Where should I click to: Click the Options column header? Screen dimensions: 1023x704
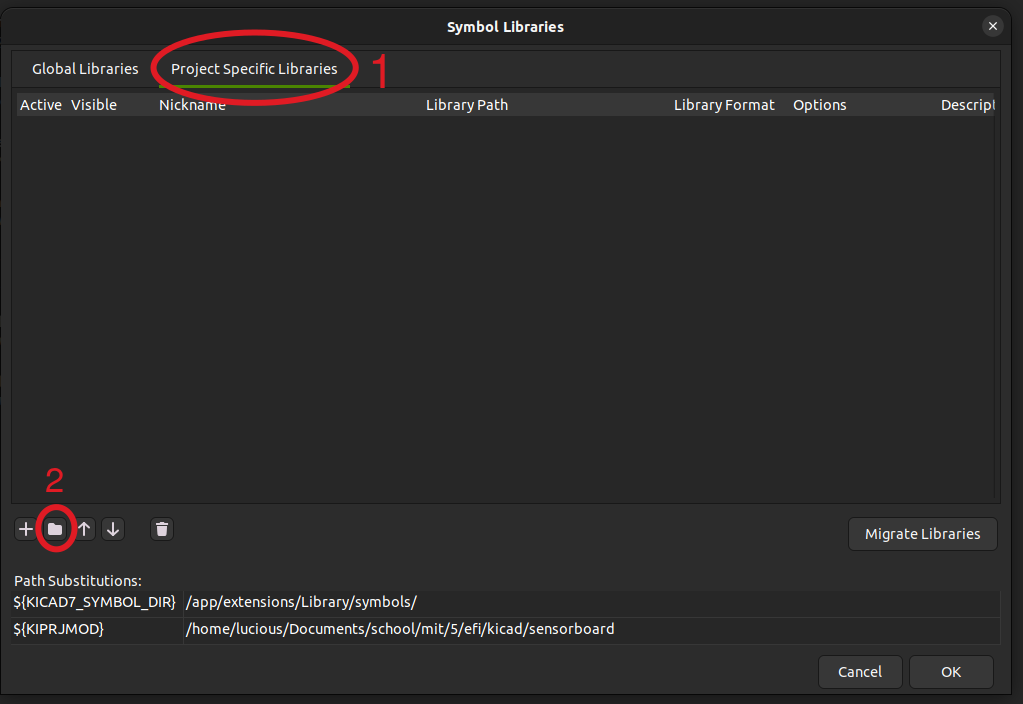[x=819, y=104]
